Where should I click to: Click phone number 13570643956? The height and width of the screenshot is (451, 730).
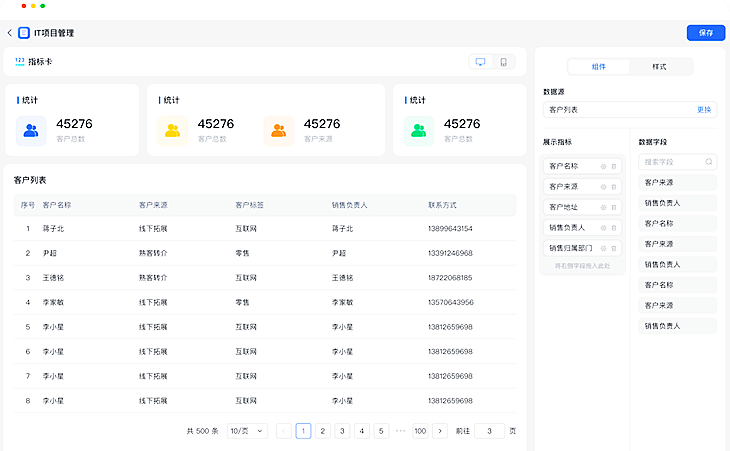coord(451,303)
